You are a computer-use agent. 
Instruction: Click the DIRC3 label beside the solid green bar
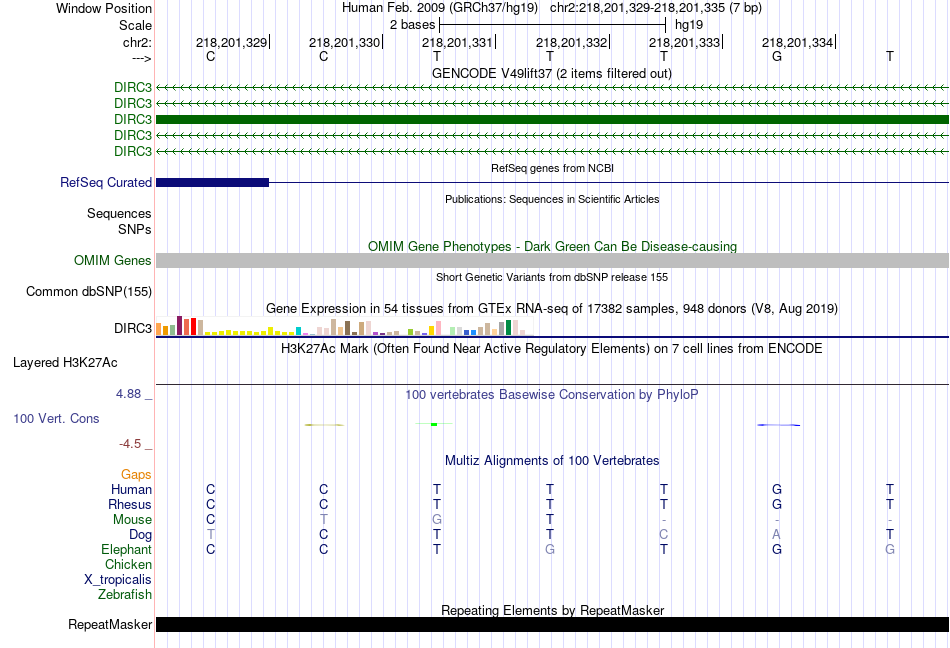tap(133, 119)
